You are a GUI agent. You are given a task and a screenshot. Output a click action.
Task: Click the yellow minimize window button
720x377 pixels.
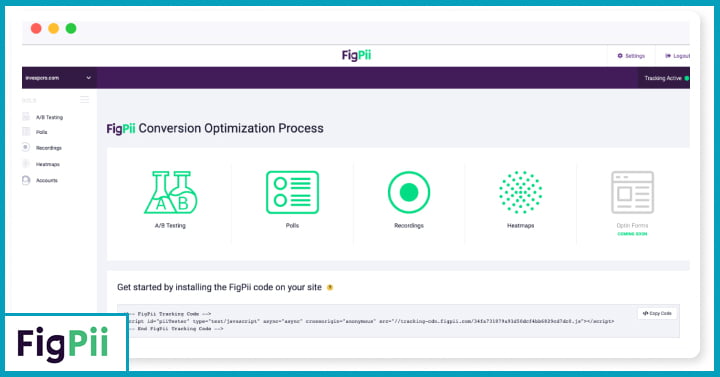point(53,28)
